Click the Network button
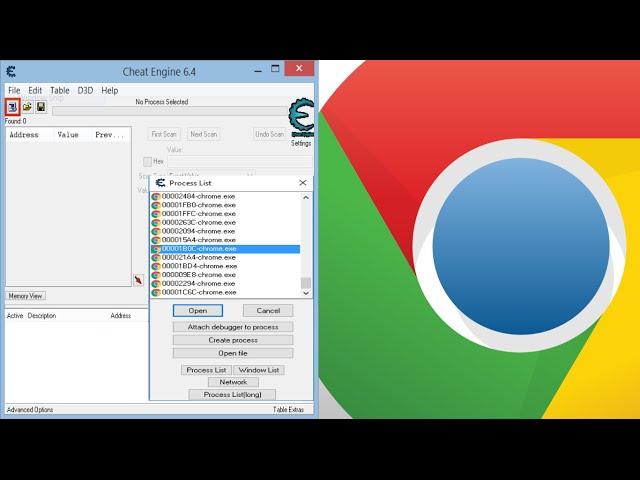The width and height of the screenshot is (640, 480). 233,382
